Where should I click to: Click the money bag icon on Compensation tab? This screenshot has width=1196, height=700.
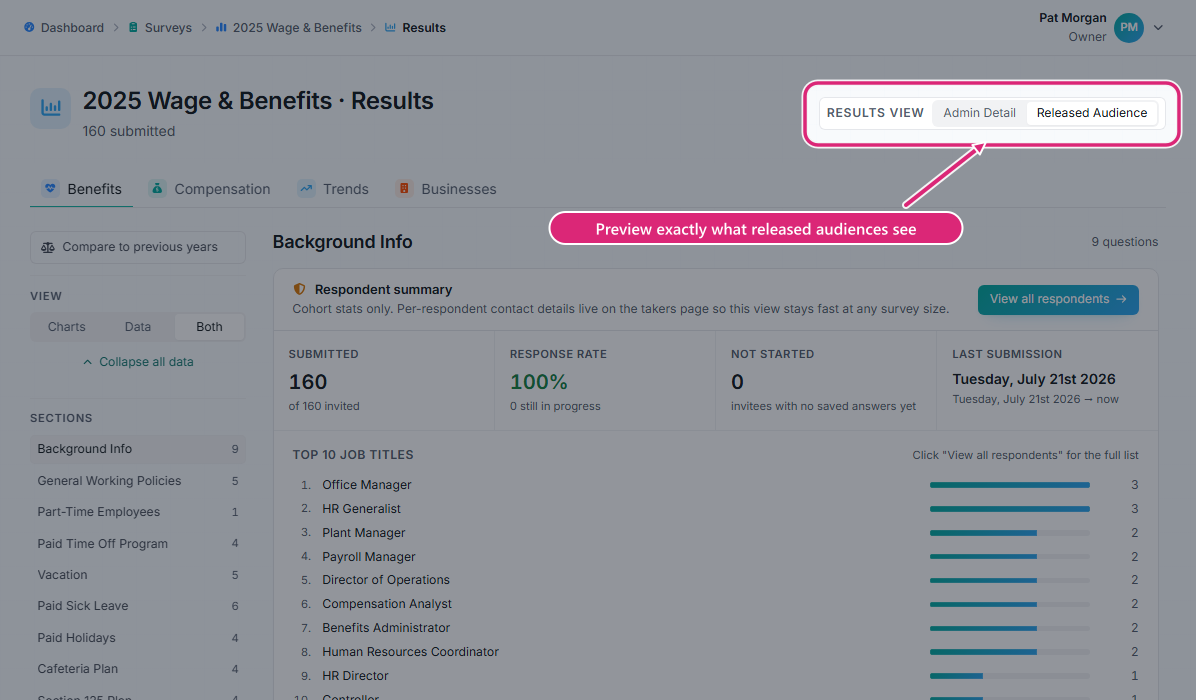[x=157, y=188]
